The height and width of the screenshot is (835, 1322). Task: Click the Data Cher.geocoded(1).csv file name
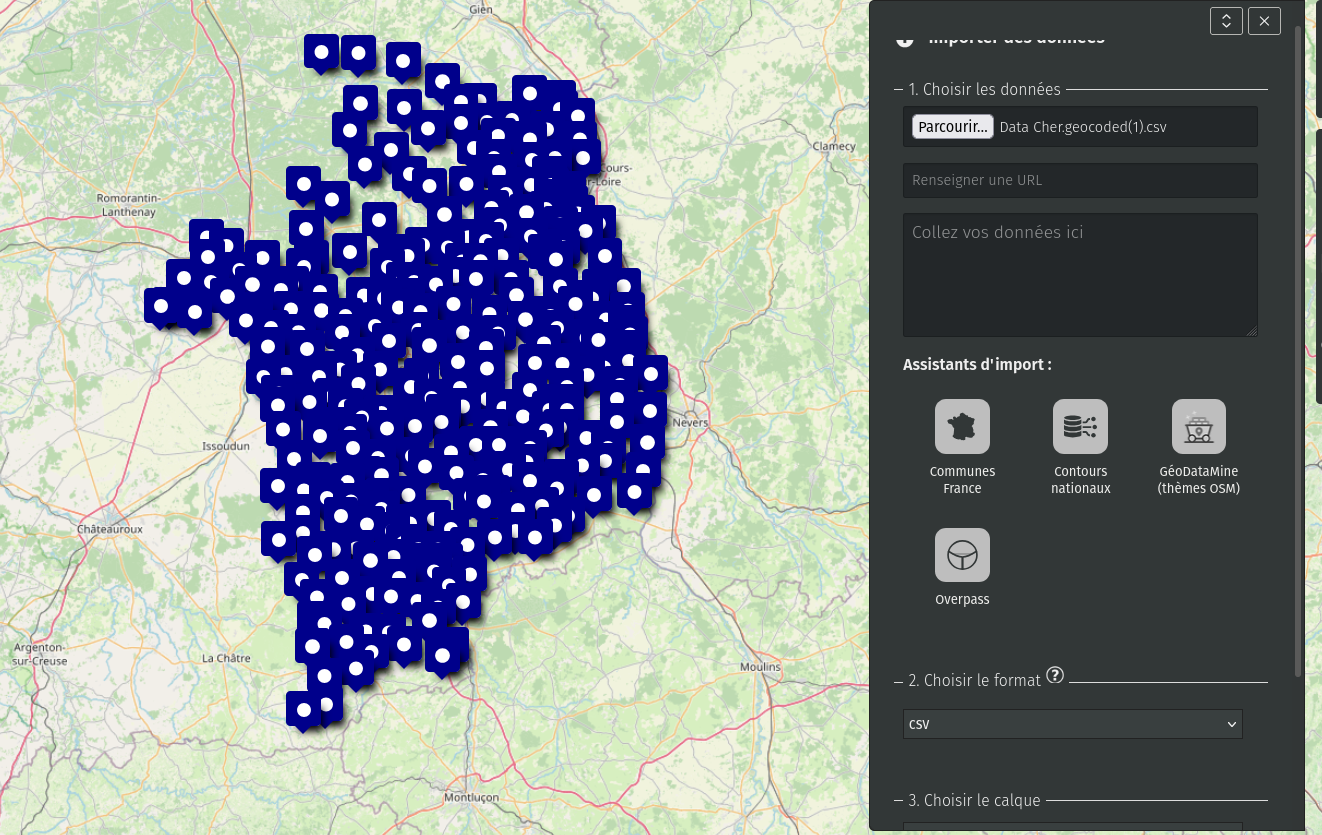tap(1083, 127)
